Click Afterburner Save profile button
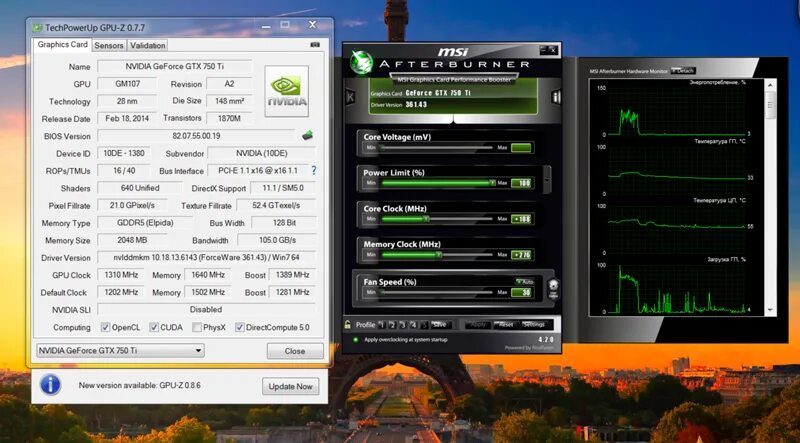The height and width of the screenshot is (443, 800). (x=441, y=325)
